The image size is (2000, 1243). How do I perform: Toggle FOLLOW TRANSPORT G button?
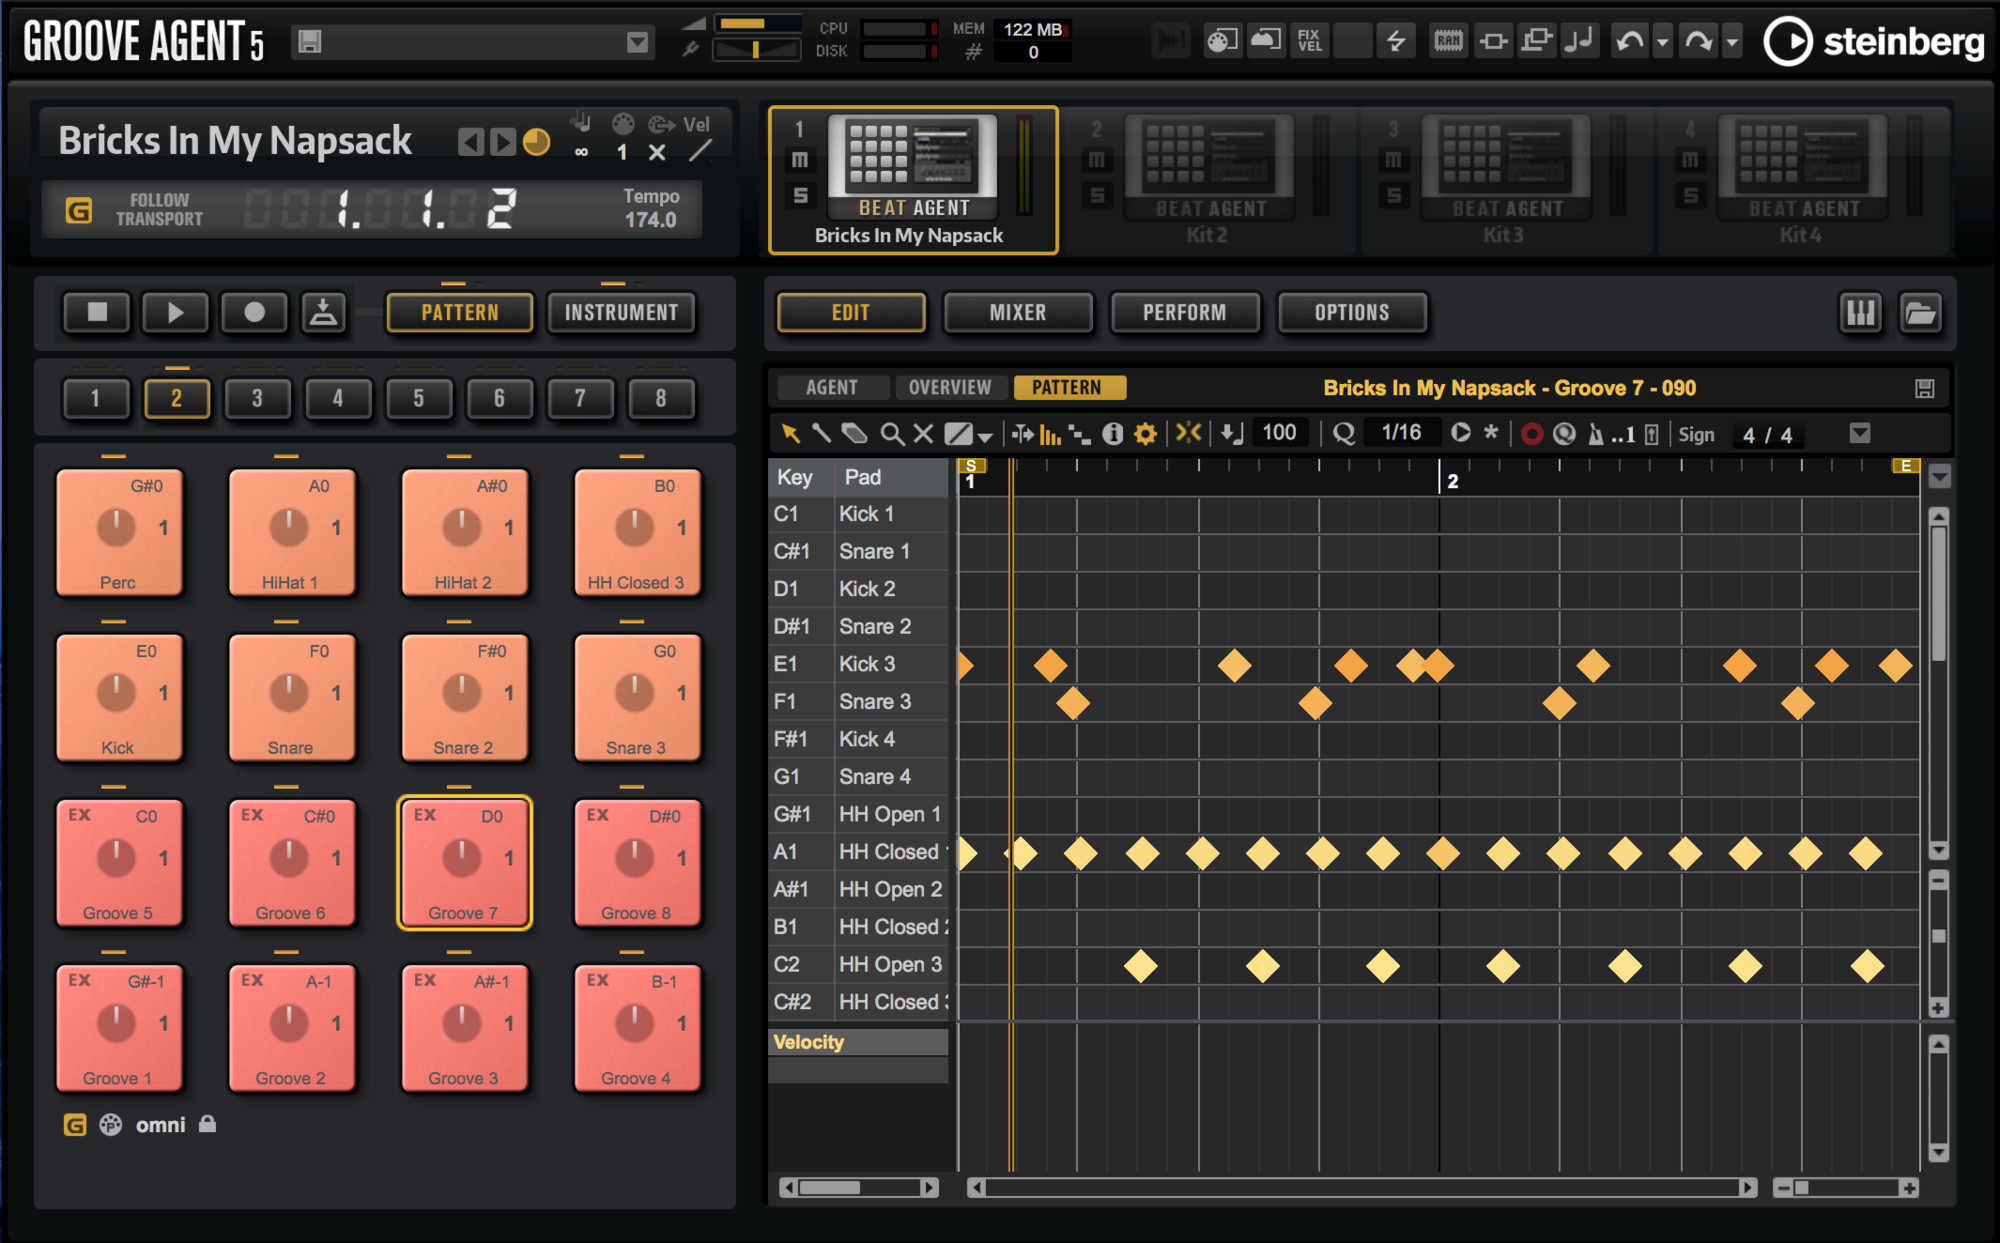(78, 210)
